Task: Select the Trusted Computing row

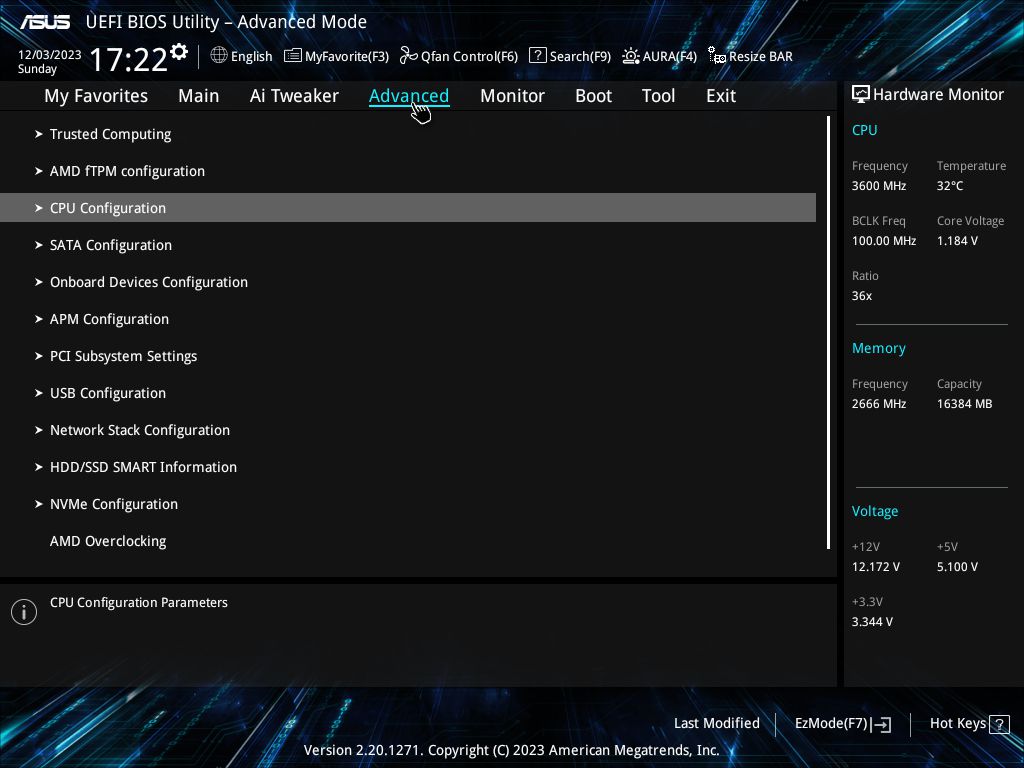Action: pos(408,134)
